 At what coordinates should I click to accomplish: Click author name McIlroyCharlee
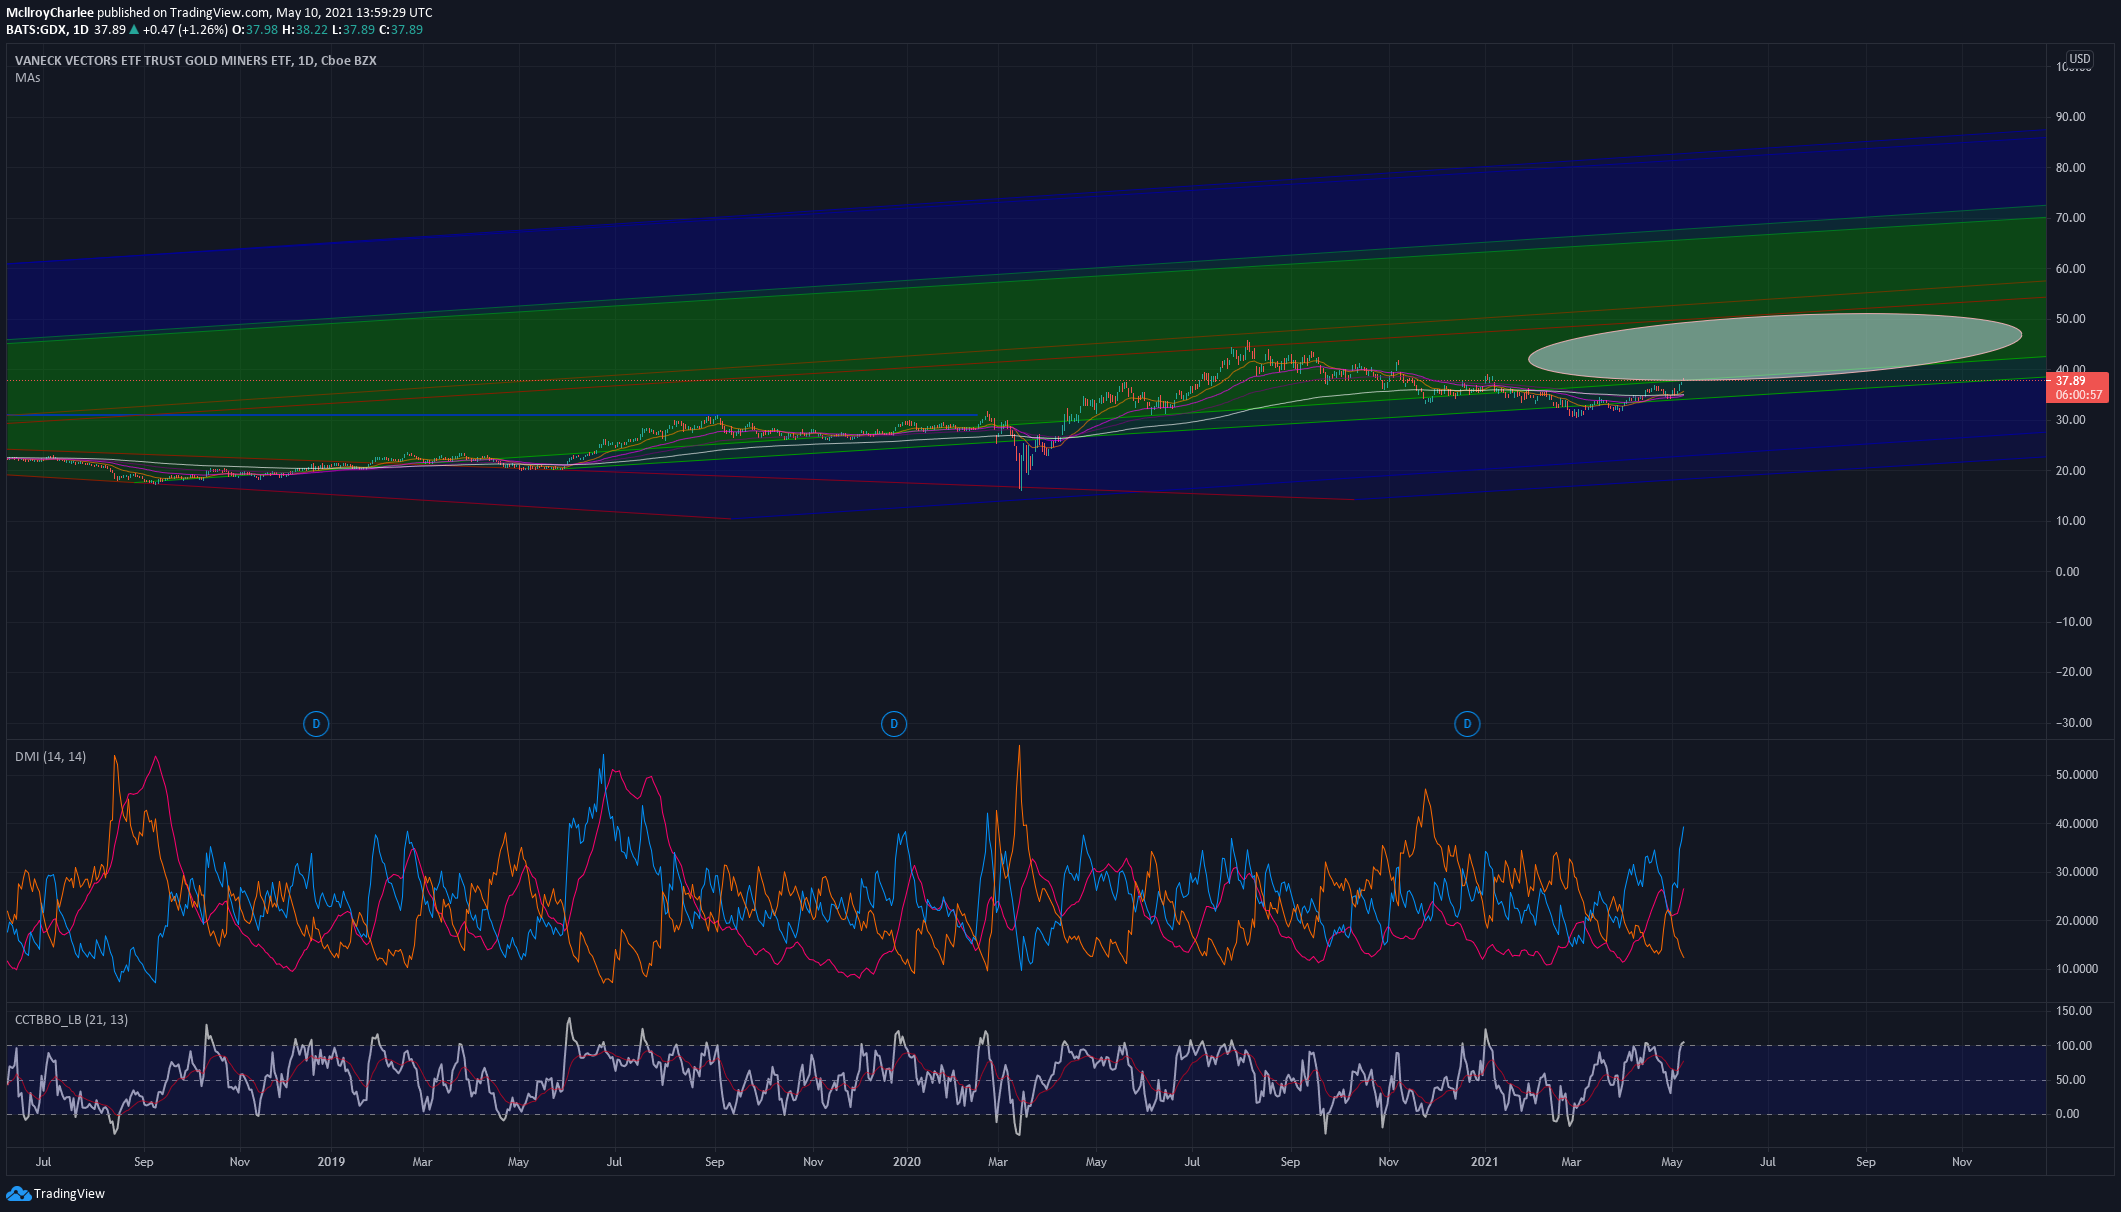point(50,13)
